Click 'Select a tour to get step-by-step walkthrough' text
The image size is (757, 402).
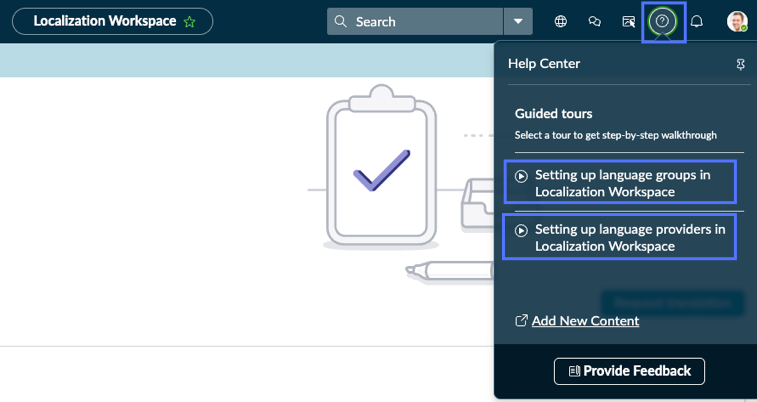[616, 135]
